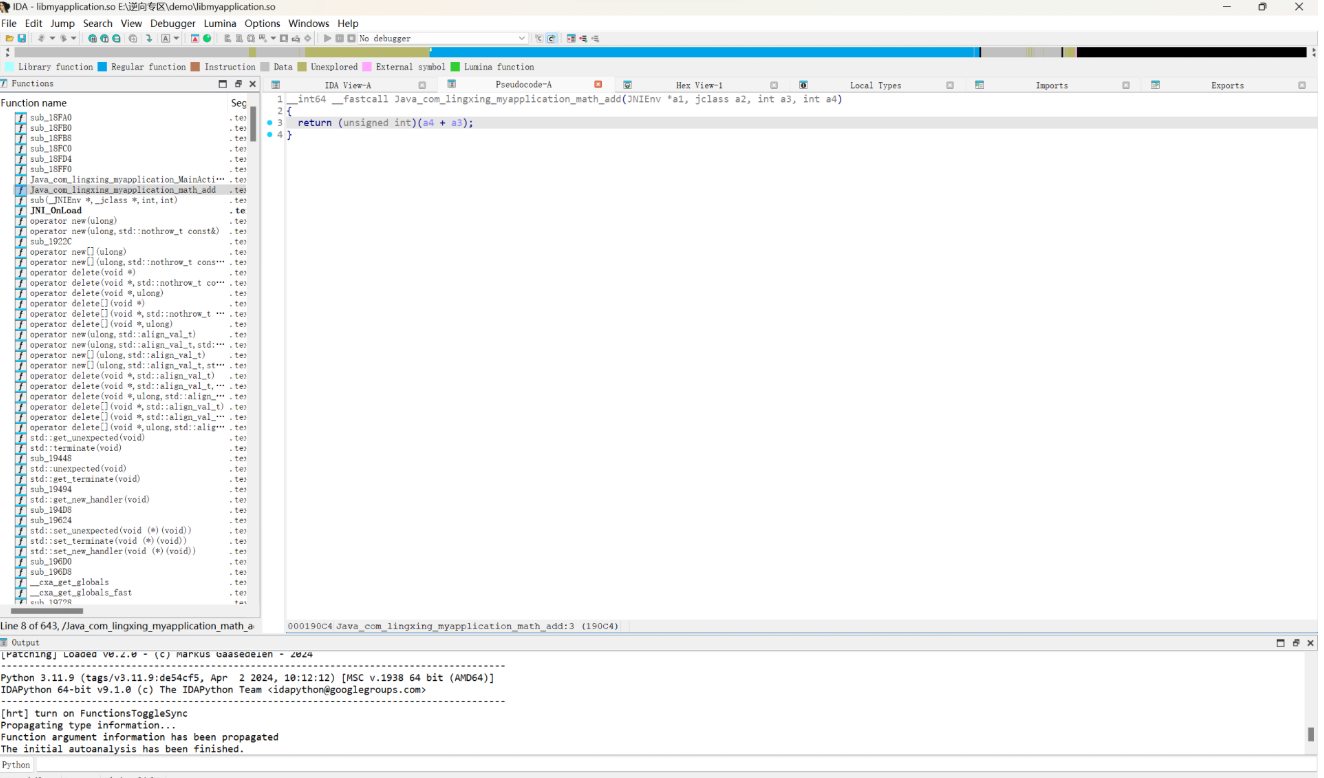Switch to the Imports tab
This screenshot has height=778, width=1324.
point(1051,85)
